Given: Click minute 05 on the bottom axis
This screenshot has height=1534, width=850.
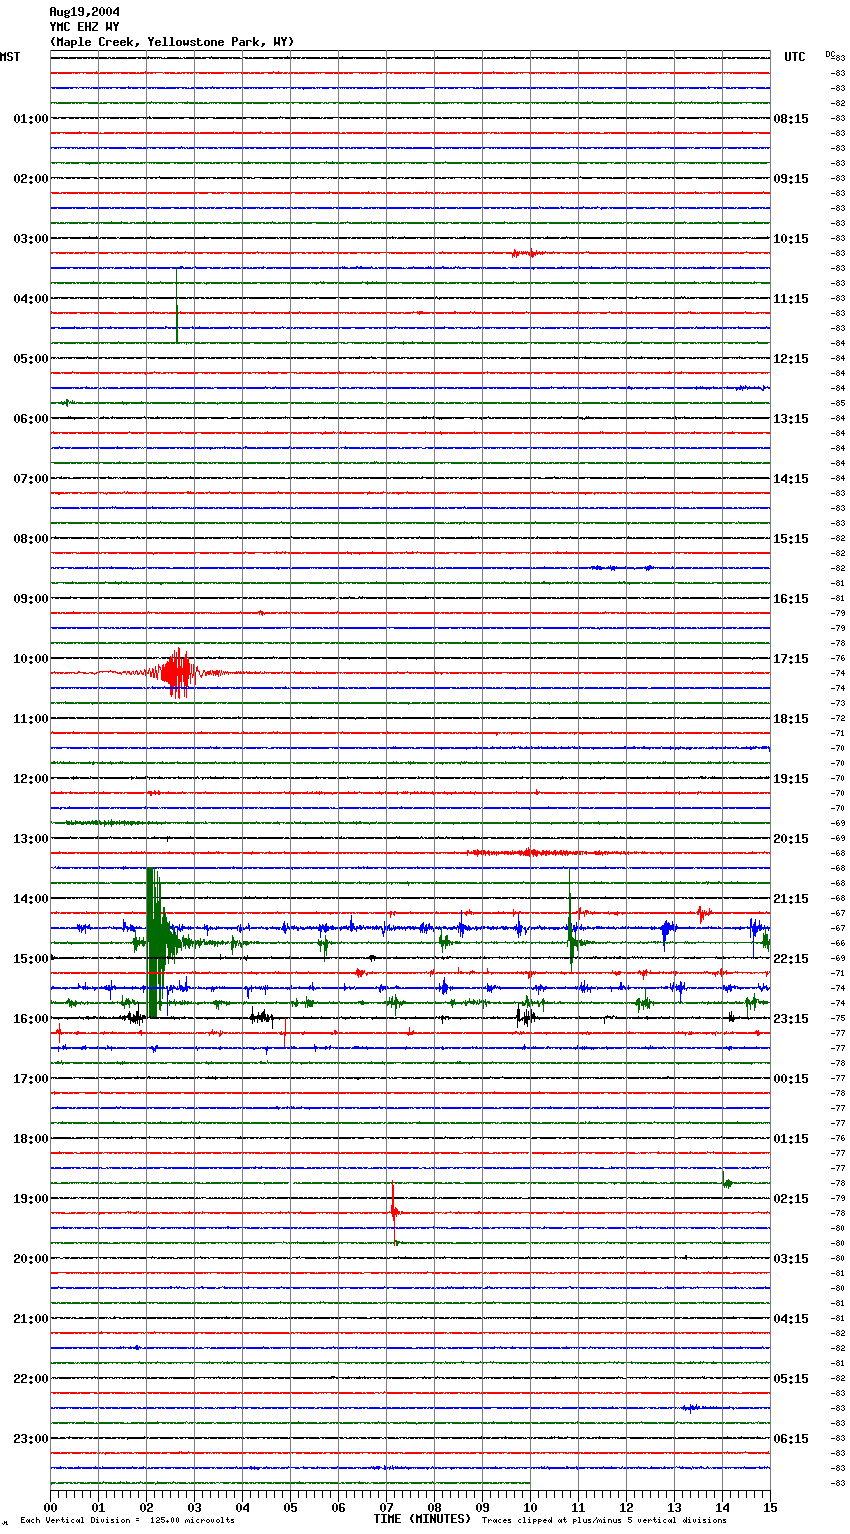Looking at the screenshot, I should point(290,1508).
